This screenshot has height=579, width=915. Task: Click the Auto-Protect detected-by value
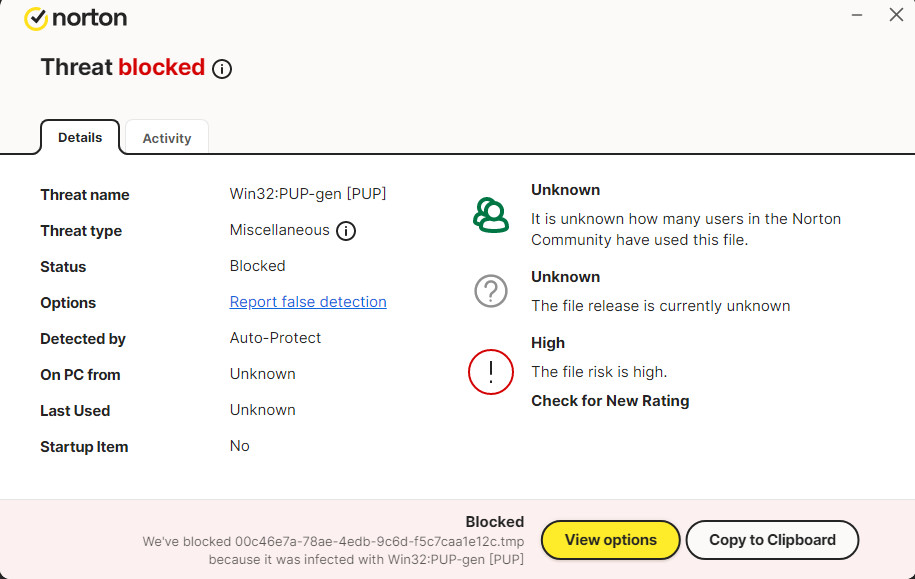tap(275, 338)
